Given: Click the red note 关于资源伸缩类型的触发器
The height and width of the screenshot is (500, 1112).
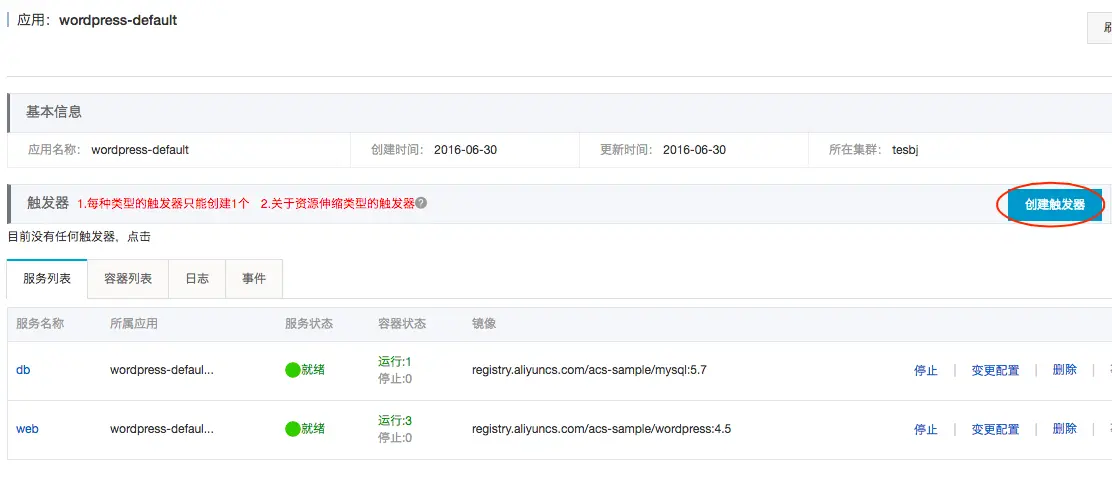Looking at the screenshot, I should coord(338,204).
